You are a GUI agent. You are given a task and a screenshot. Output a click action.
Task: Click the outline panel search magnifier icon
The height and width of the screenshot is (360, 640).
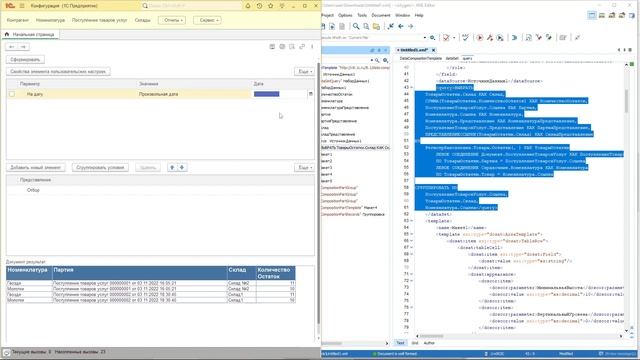pos(377,60)
